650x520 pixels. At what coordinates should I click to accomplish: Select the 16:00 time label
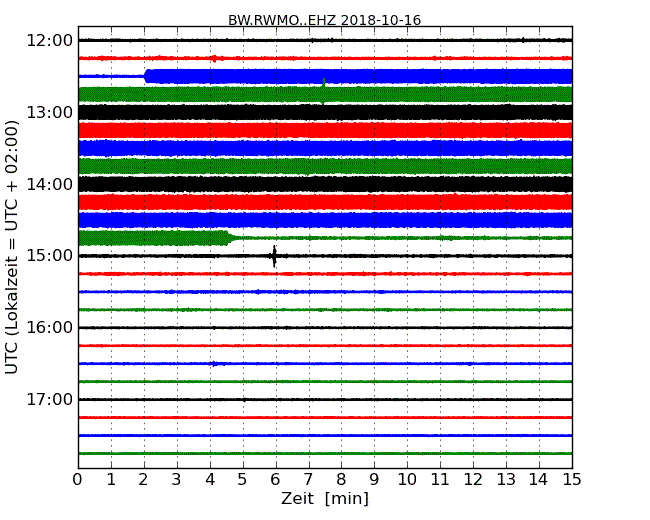point(49,328)
